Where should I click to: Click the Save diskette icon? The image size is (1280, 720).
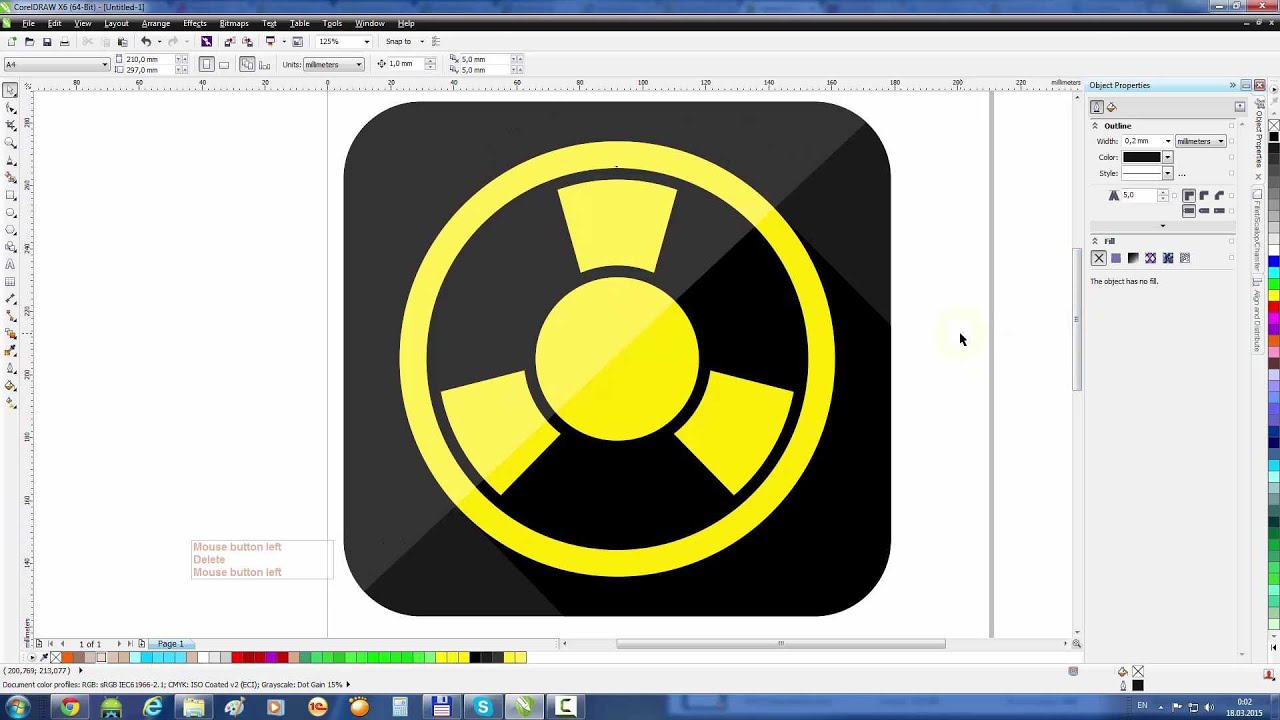point(47,42)
